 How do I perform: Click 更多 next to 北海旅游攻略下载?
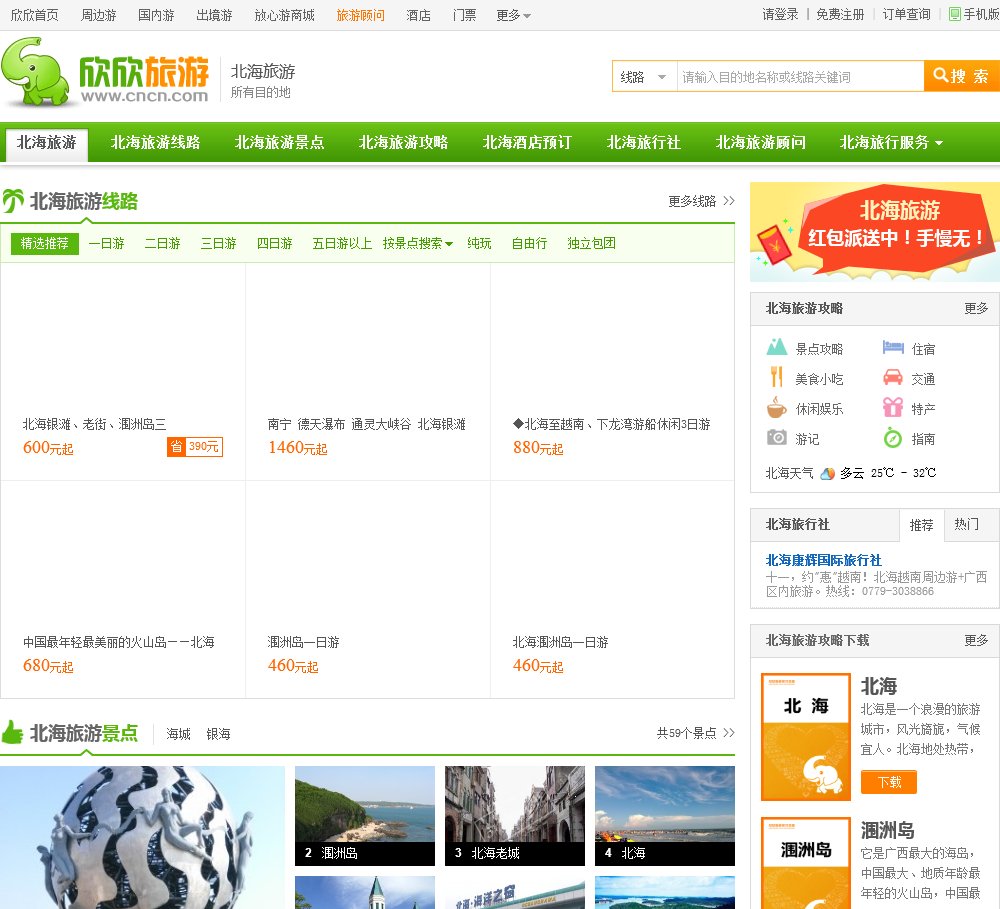click(x=976, y=640)
